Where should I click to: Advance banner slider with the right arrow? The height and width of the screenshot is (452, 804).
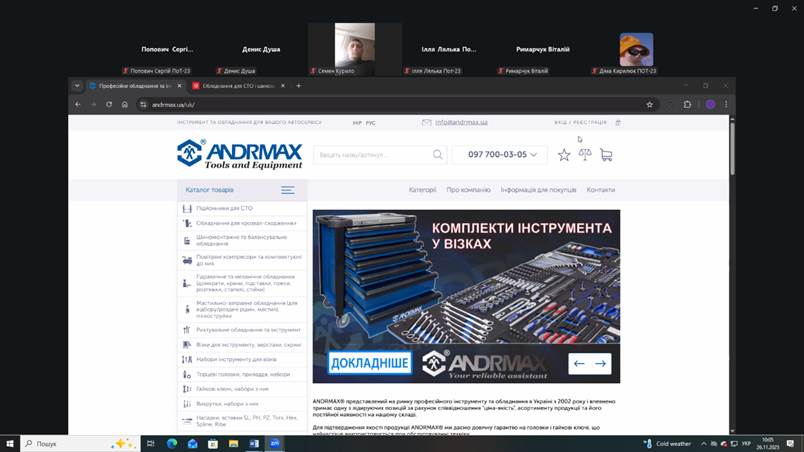coord(601,363)
